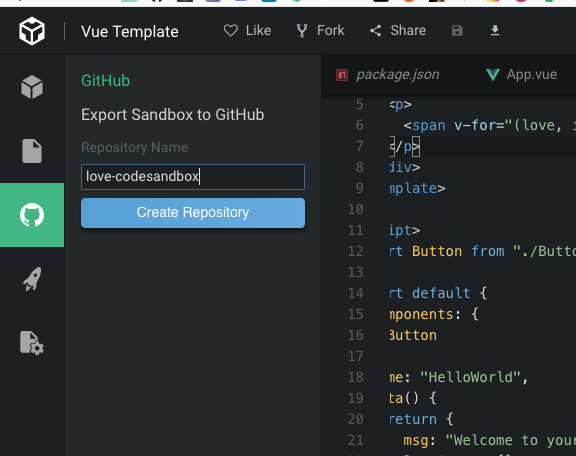Click the Create Repository button
This screenshot has height=456, width=576.
(x=193, y=213)
